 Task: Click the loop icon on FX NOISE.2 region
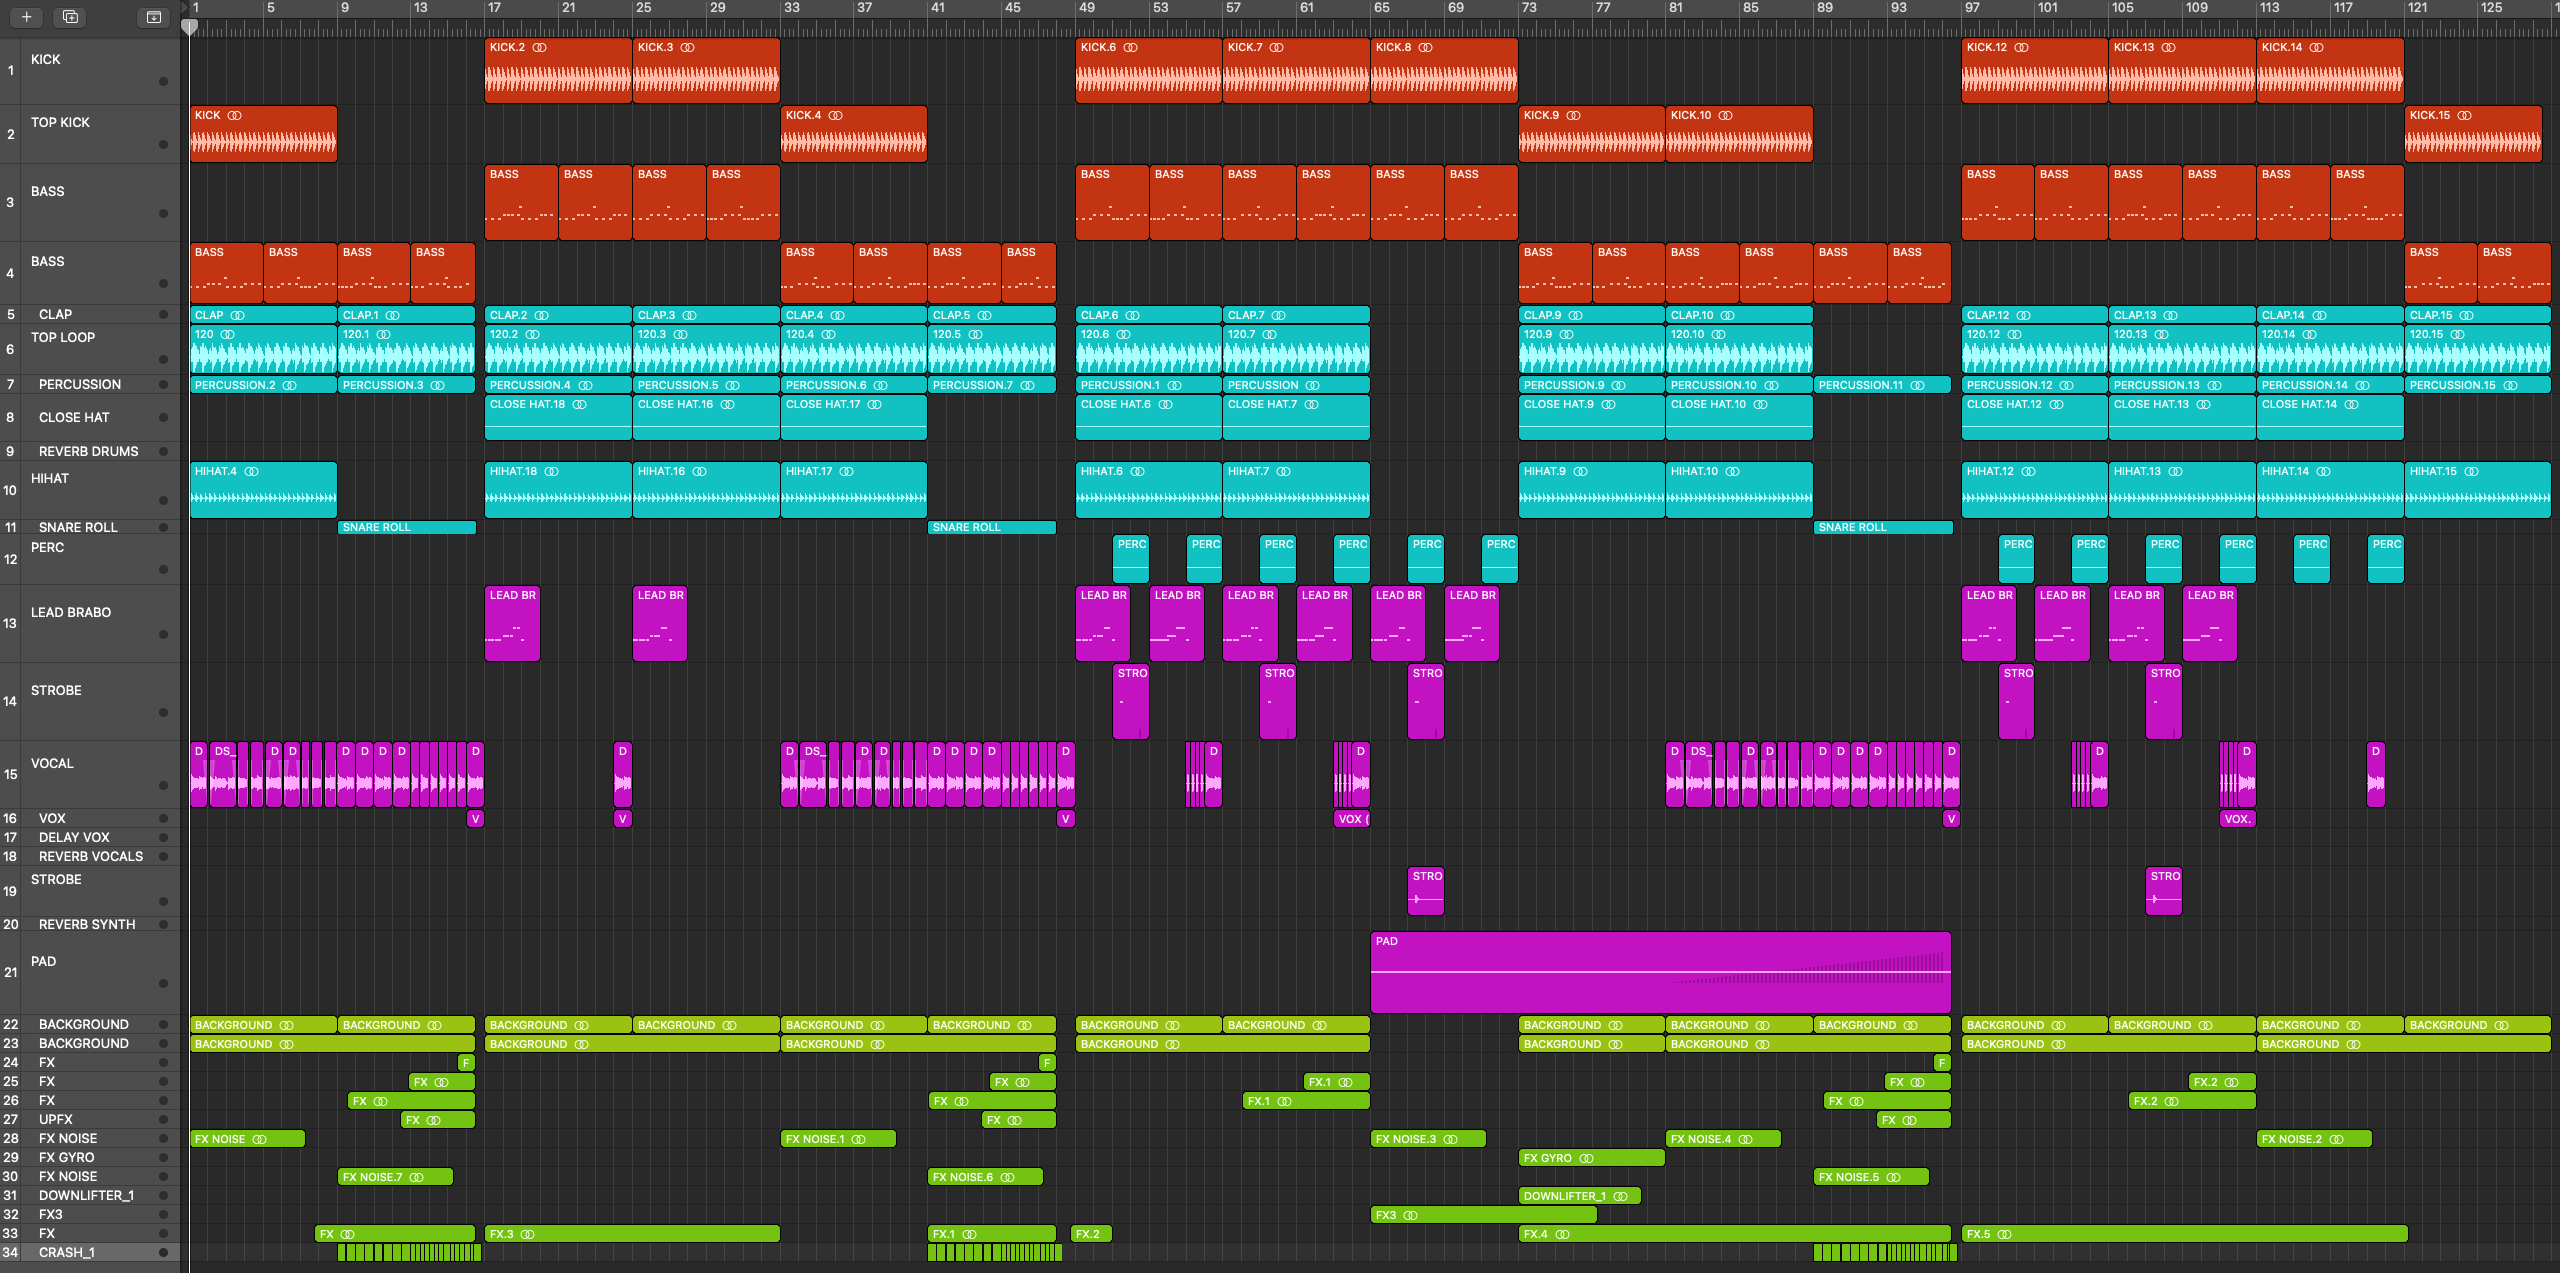pos(2336,1139)
